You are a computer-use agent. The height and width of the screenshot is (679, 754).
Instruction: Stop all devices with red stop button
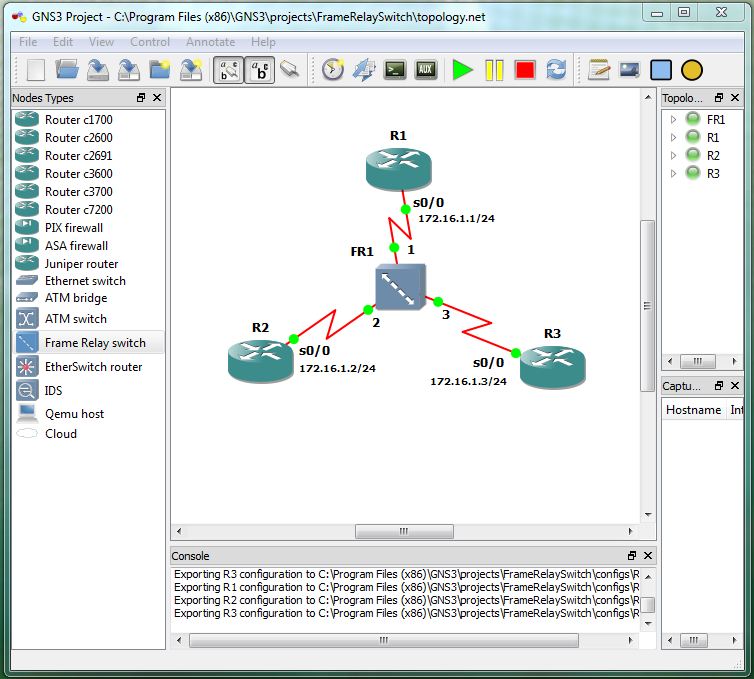point(525,70)
